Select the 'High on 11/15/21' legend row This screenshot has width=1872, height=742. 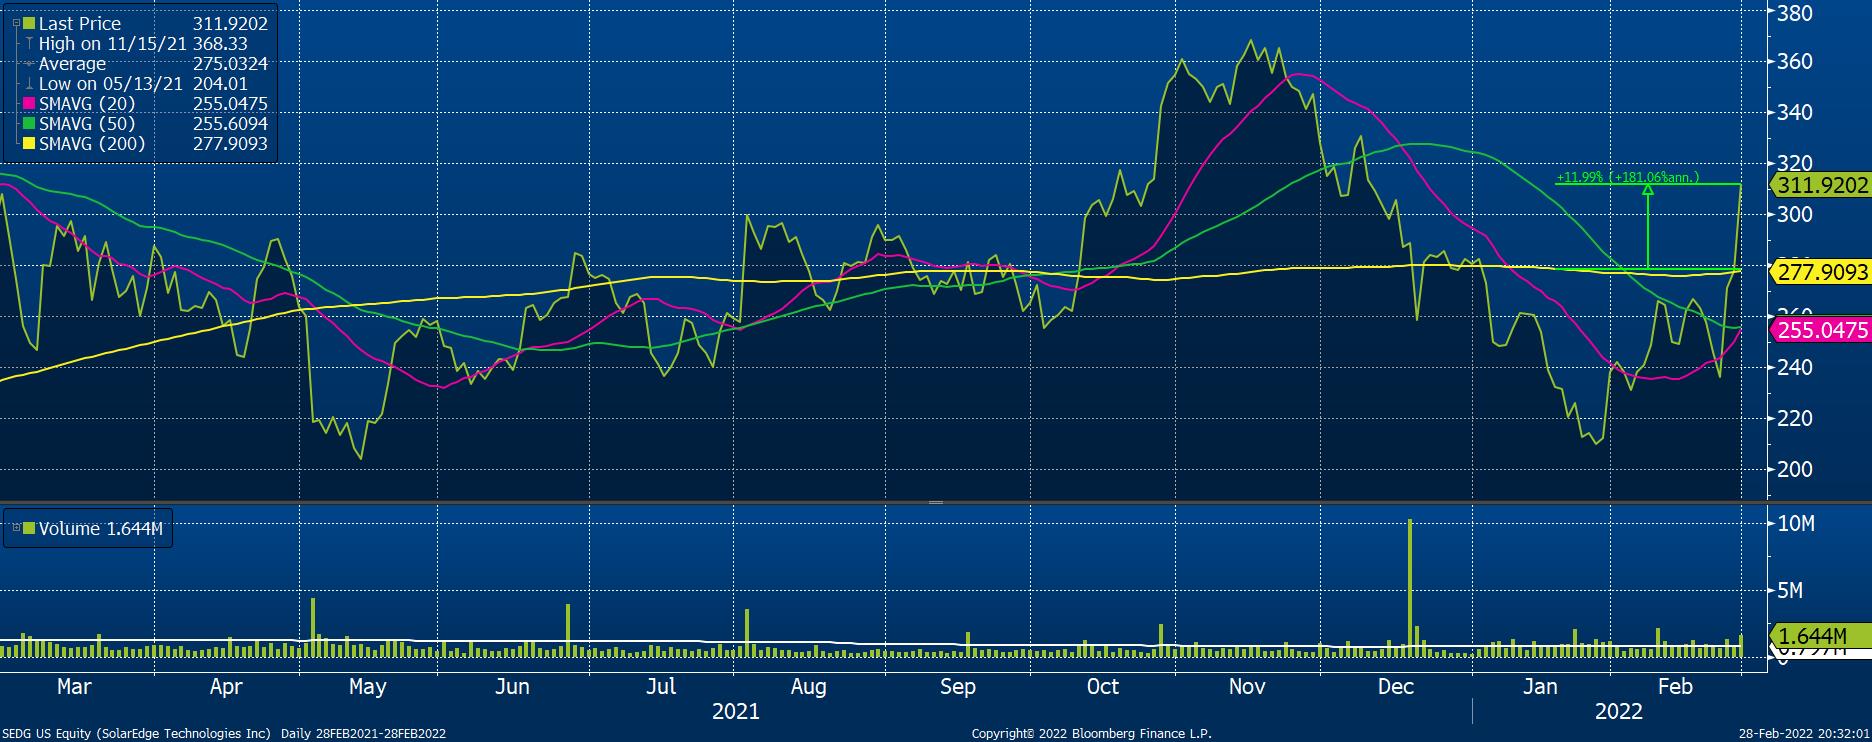pyautogui.click(x=143, y=43)
